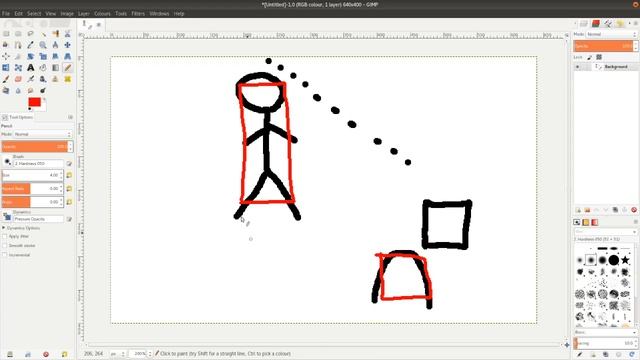Enable the Incremental checkbox

5,255
